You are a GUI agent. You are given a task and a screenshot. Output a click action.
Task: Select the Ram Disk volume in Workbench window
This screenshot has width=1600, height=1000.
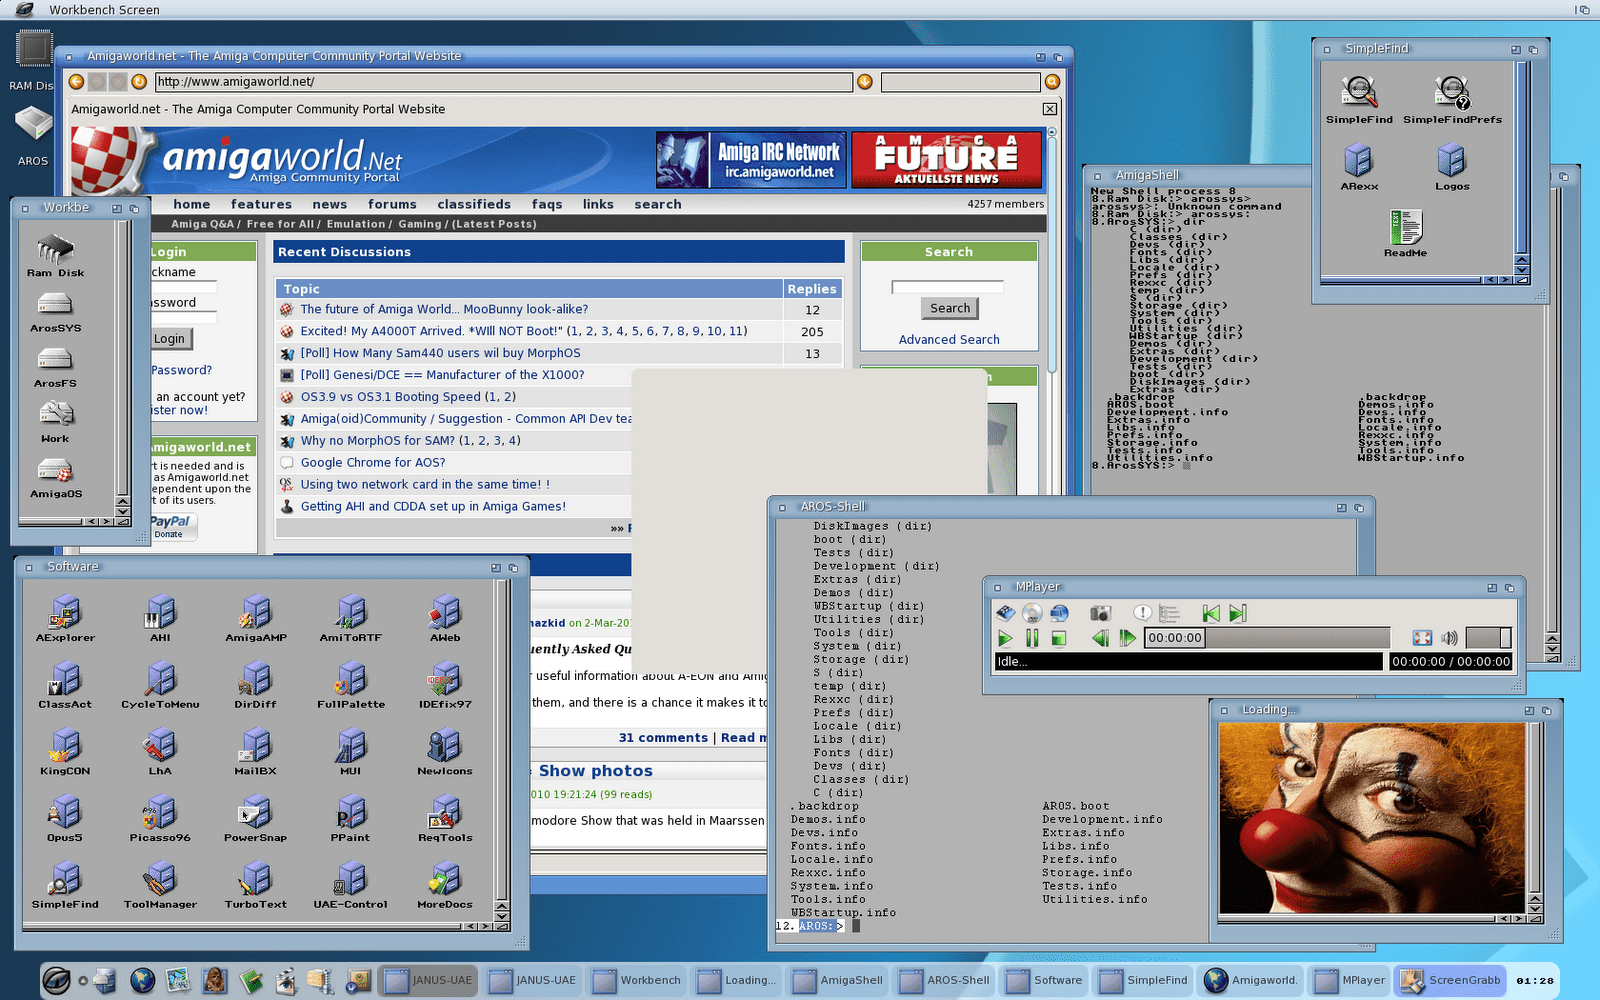(x=55, y=257)
